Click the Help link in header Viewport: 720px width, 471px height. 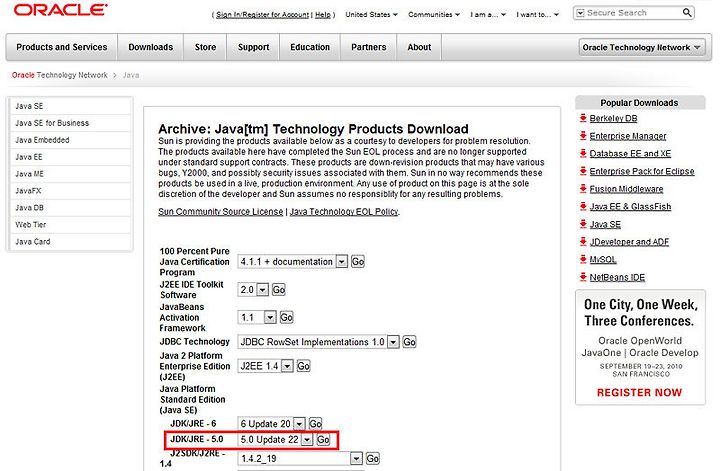322,15
